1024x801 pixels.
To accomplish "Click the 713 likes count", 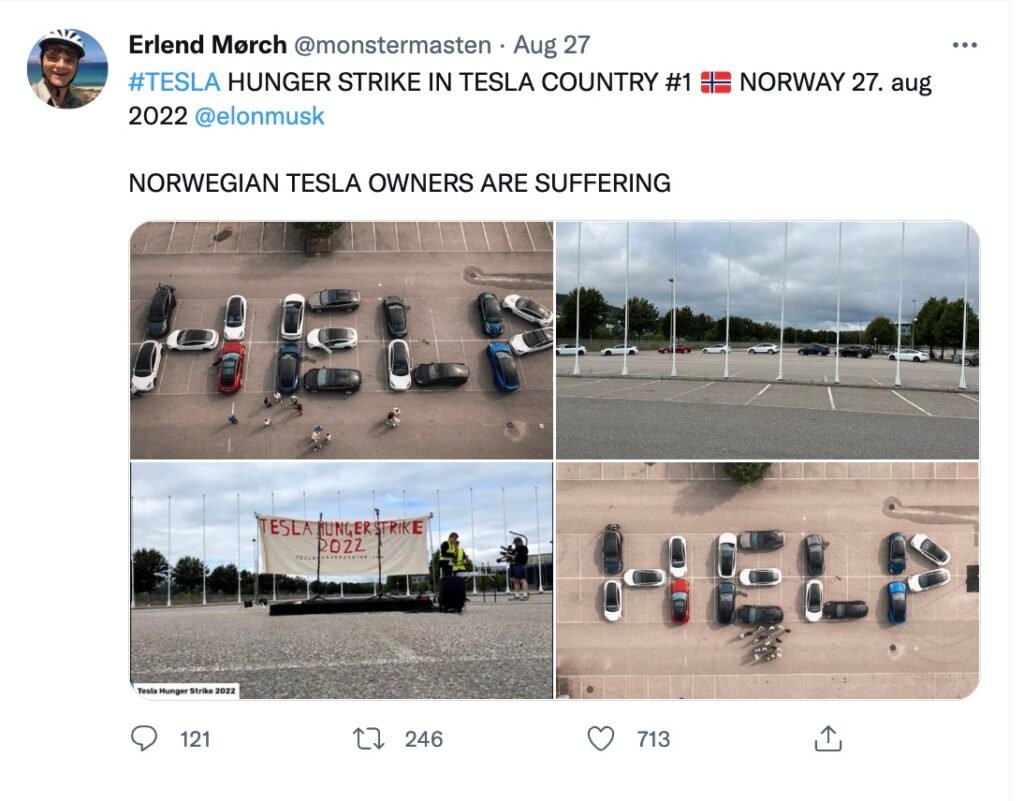I will tap(654, 739).
